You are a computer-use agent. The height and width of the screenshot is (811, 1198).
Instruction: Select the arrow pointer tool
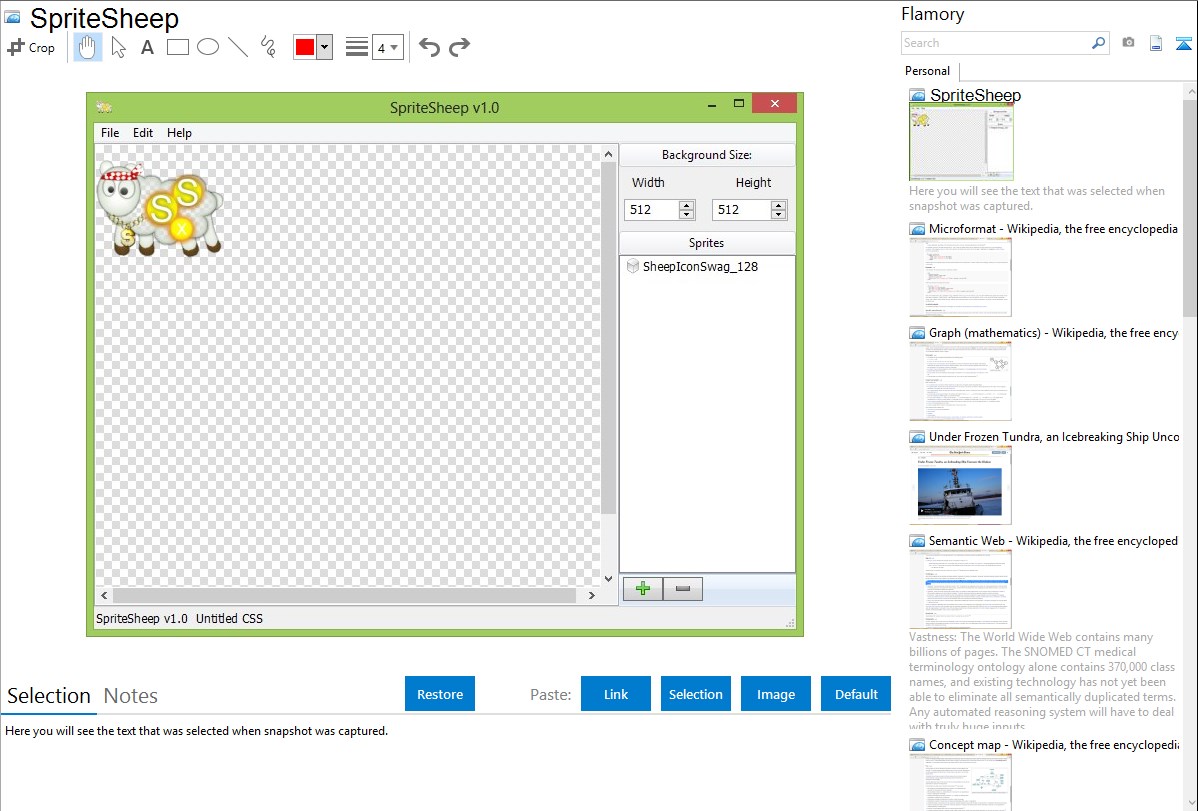tap(118, 47)
